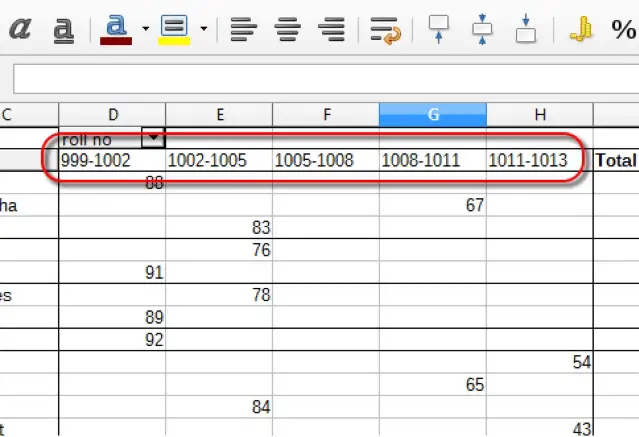Select the cell containing 78
Screen dimensions: 639x437
click(x=219, y=295)
